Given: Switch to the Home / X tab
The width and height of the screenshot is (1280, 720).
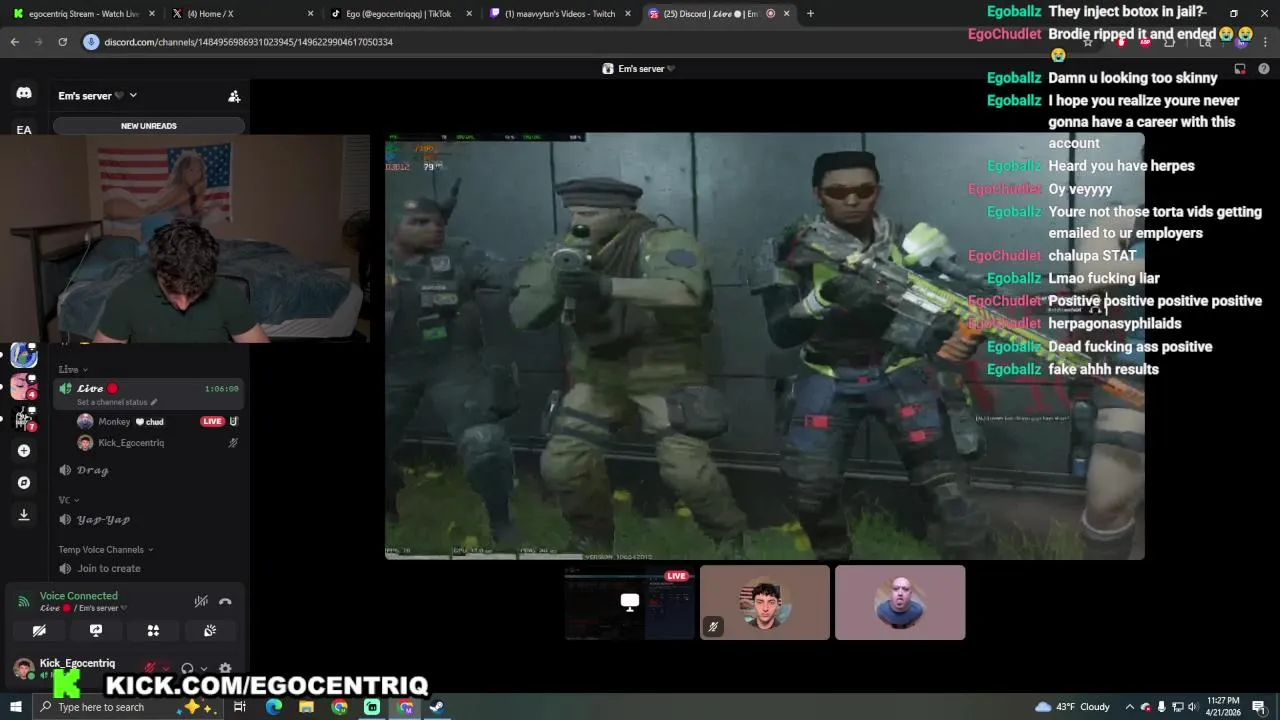Looking at the screenshot, I should click(243, 14).
